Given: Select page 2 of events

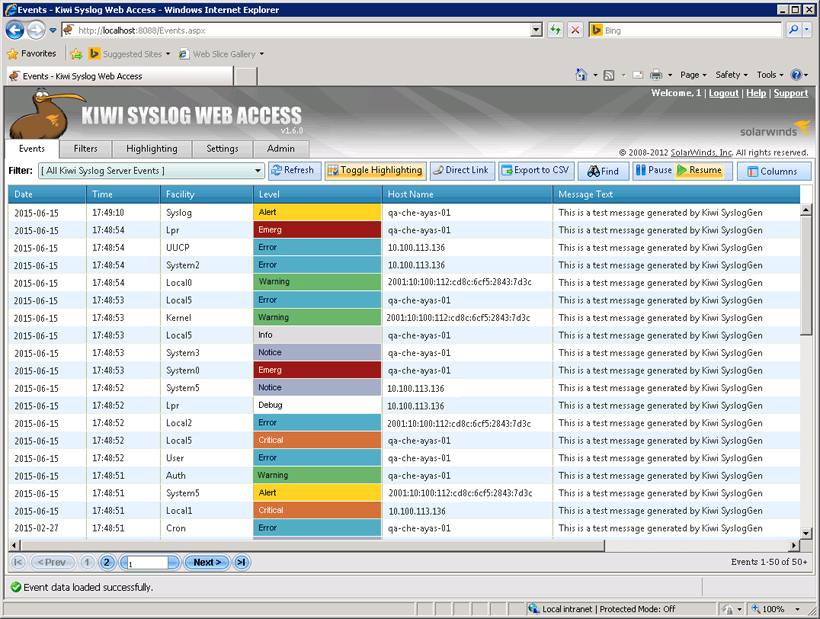Looking at the screenshot, I should click(x=106, y=562).
